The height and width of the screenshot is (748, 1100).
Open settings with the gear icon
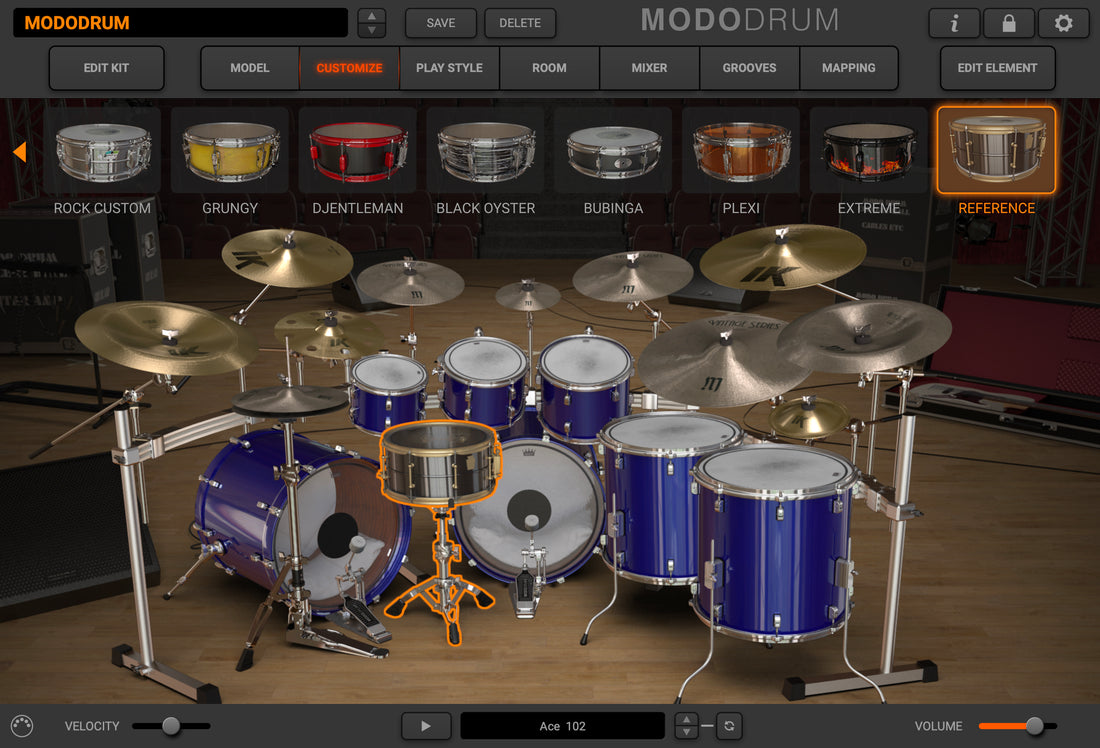(1064, 23)
